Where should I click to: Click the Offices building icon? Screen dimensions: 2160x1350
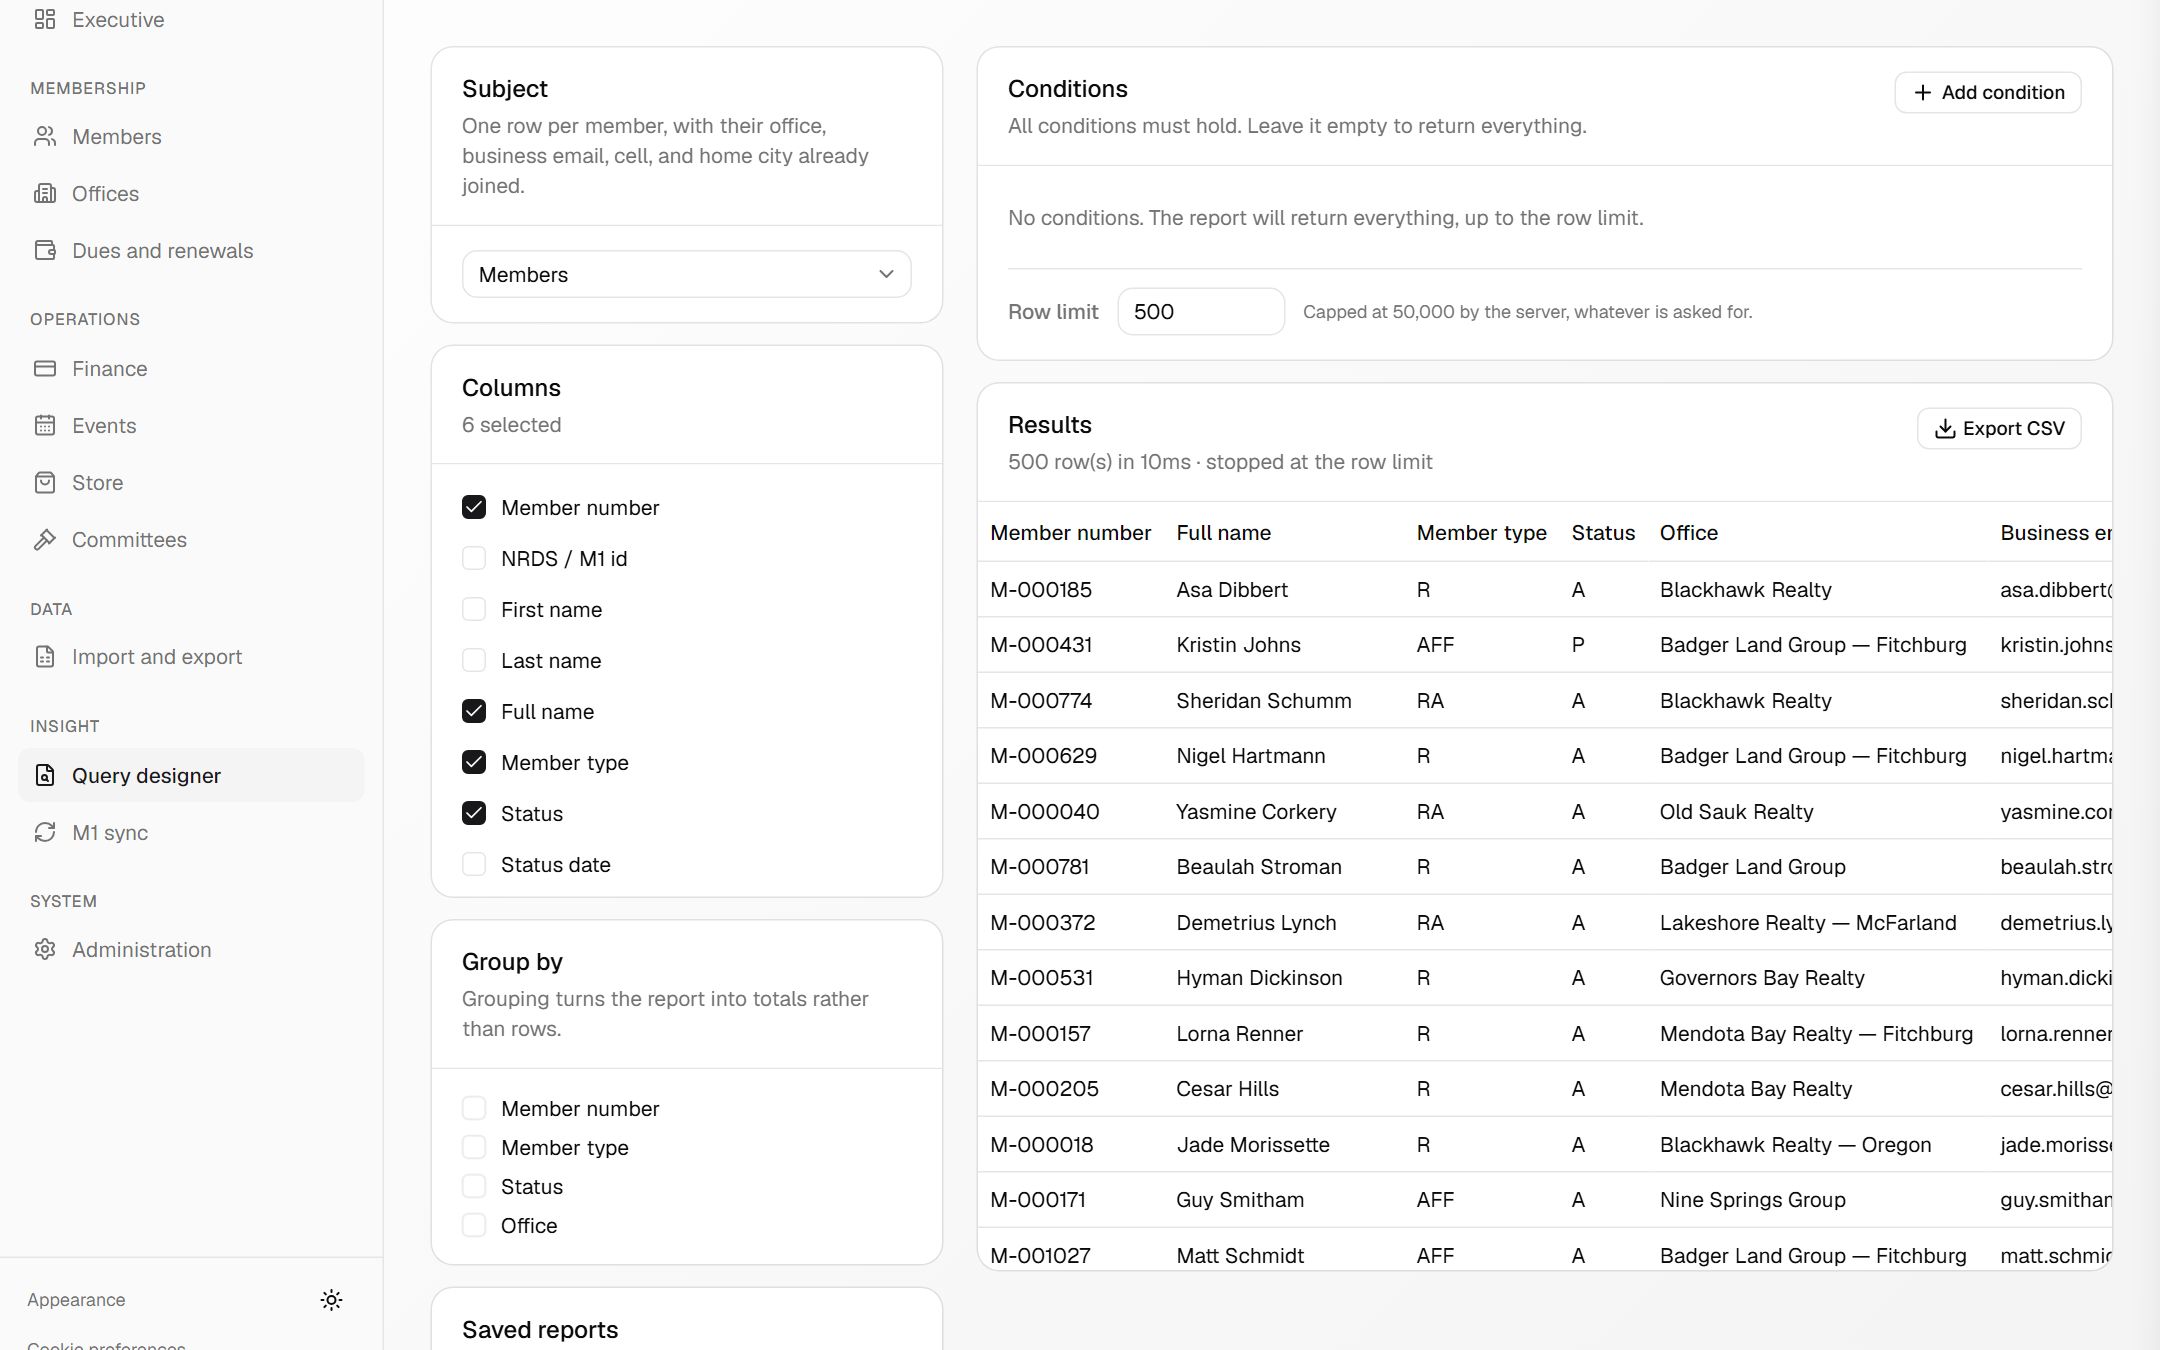coord(45,193)
